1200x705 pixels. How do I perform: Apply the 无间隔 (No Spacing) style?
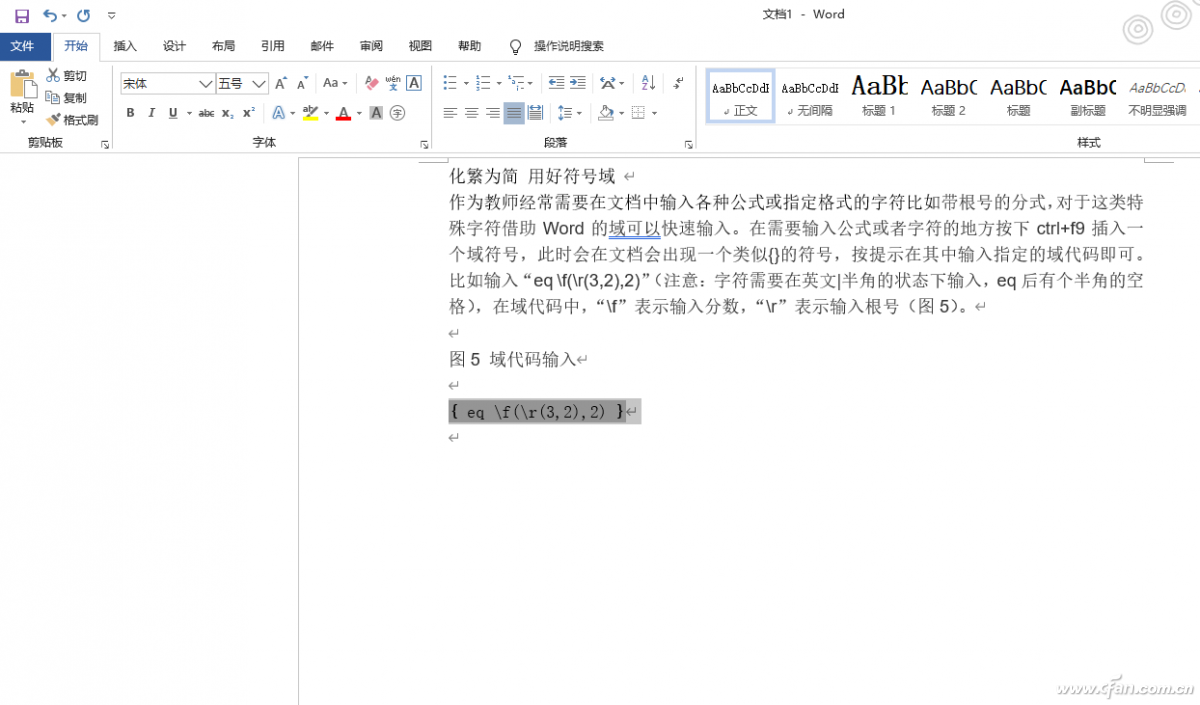(x=810, y=96)
